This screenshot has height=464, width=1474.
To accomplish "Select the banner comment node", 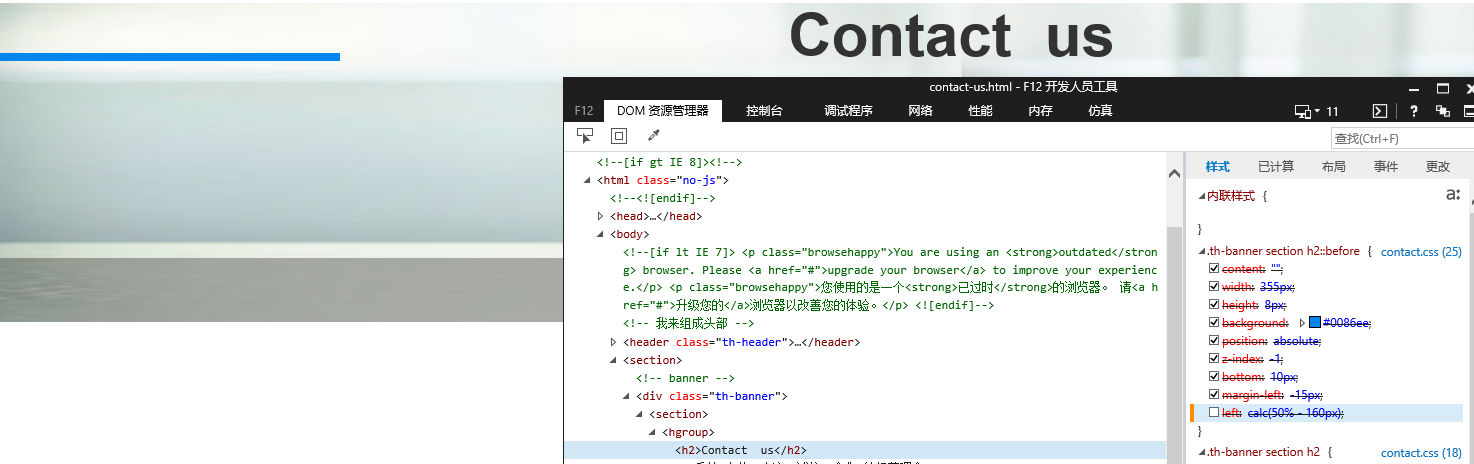I will pyautogui.click(x=685, y=378).
